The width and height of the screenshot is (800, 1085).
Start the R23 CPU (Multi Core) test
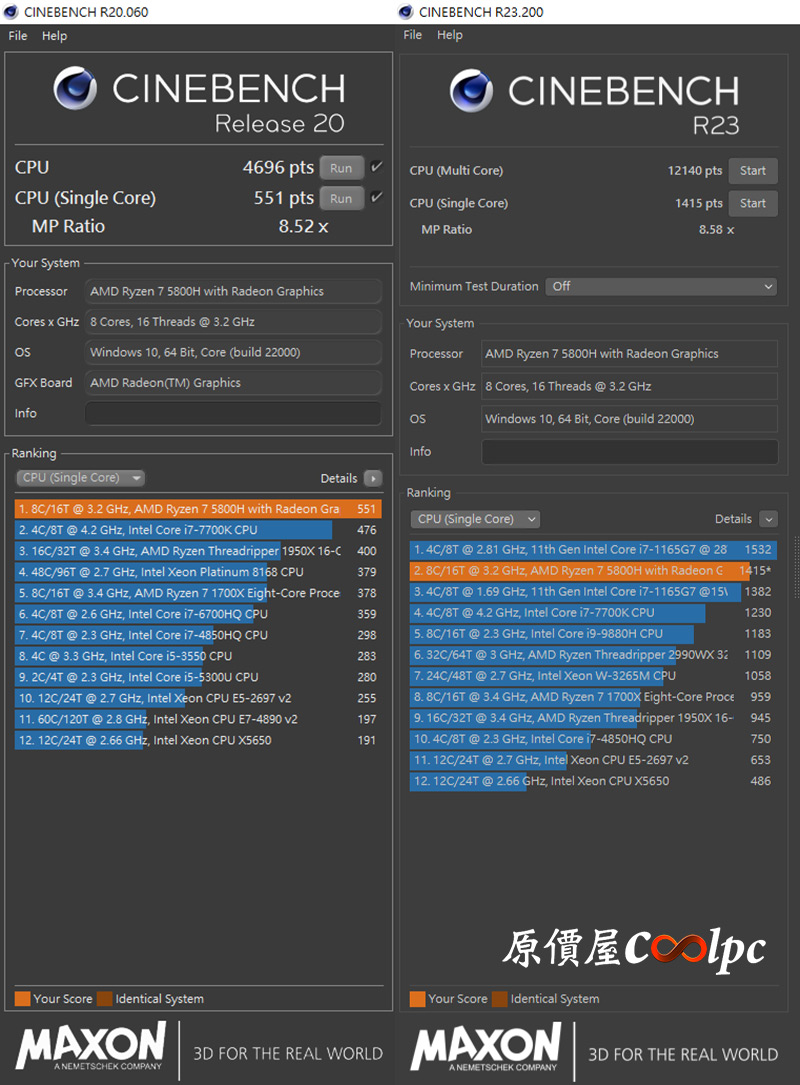tap(753, 171)
